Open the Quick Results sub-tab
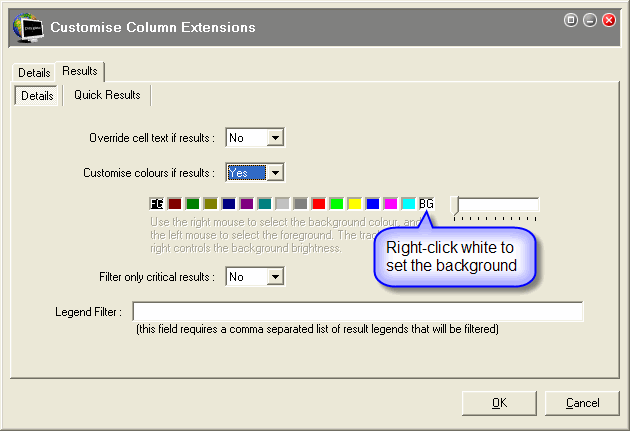This screenshot has width=630, height=431. [x=107, y=95]
